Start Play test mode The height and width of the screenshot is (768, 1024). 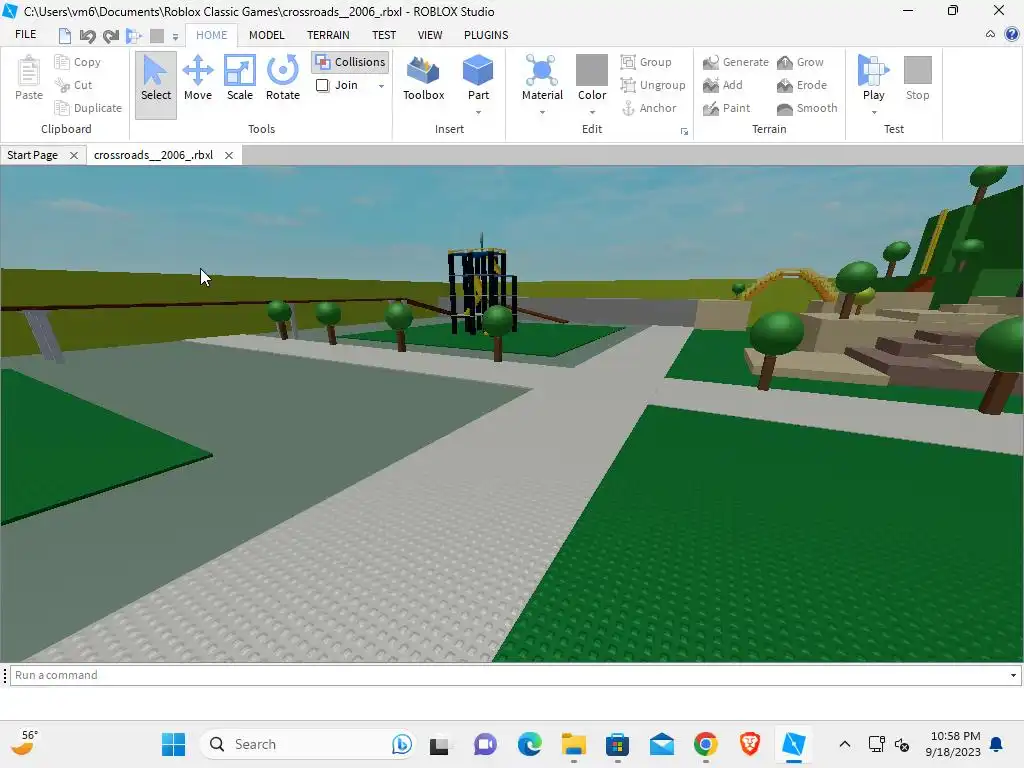[x=873, y=77]
